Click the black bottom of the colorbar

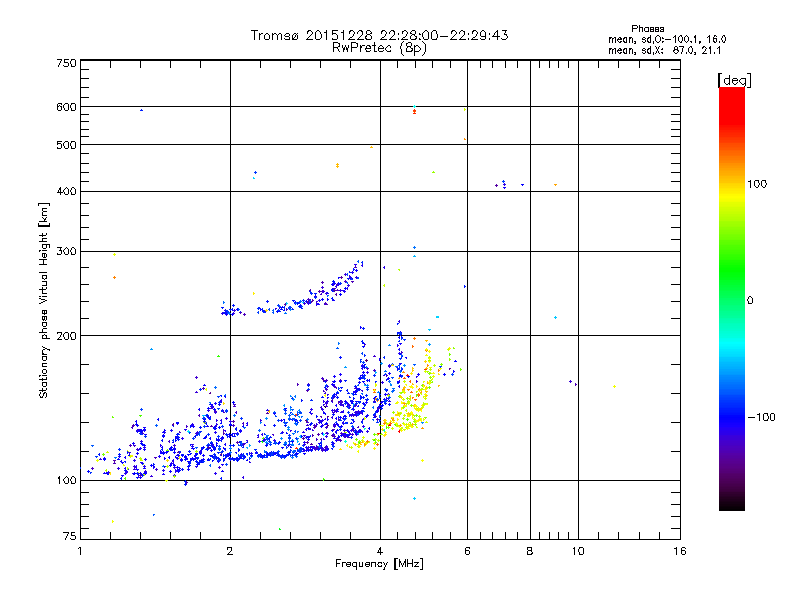[x=732, y=503]
